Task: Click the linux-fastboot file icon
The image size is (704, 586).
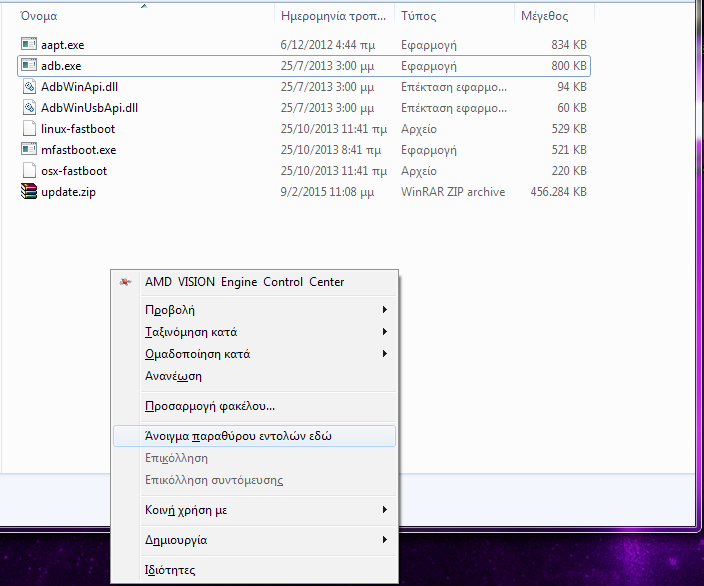Action: pos(29,129)
